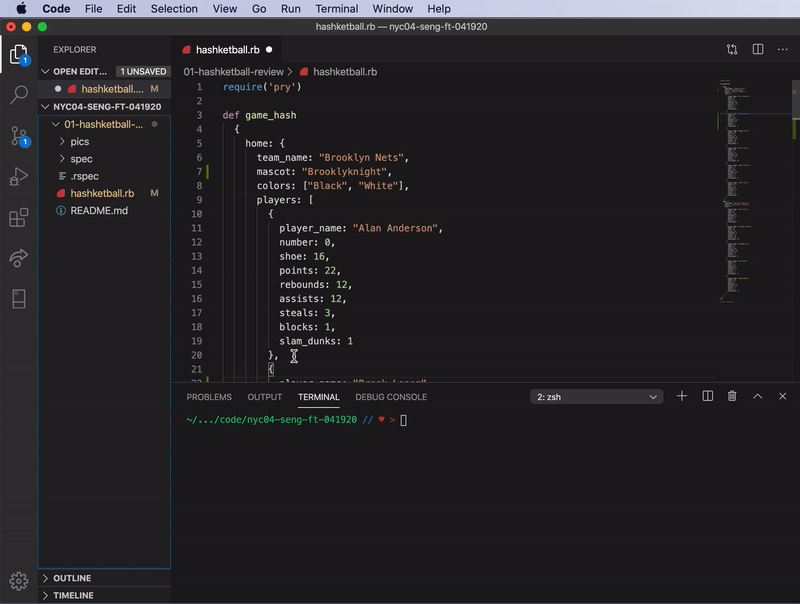Click the "Brooklyn Nets" string in code
Screen dimensions: 800x604
click(x=361, y=158)
